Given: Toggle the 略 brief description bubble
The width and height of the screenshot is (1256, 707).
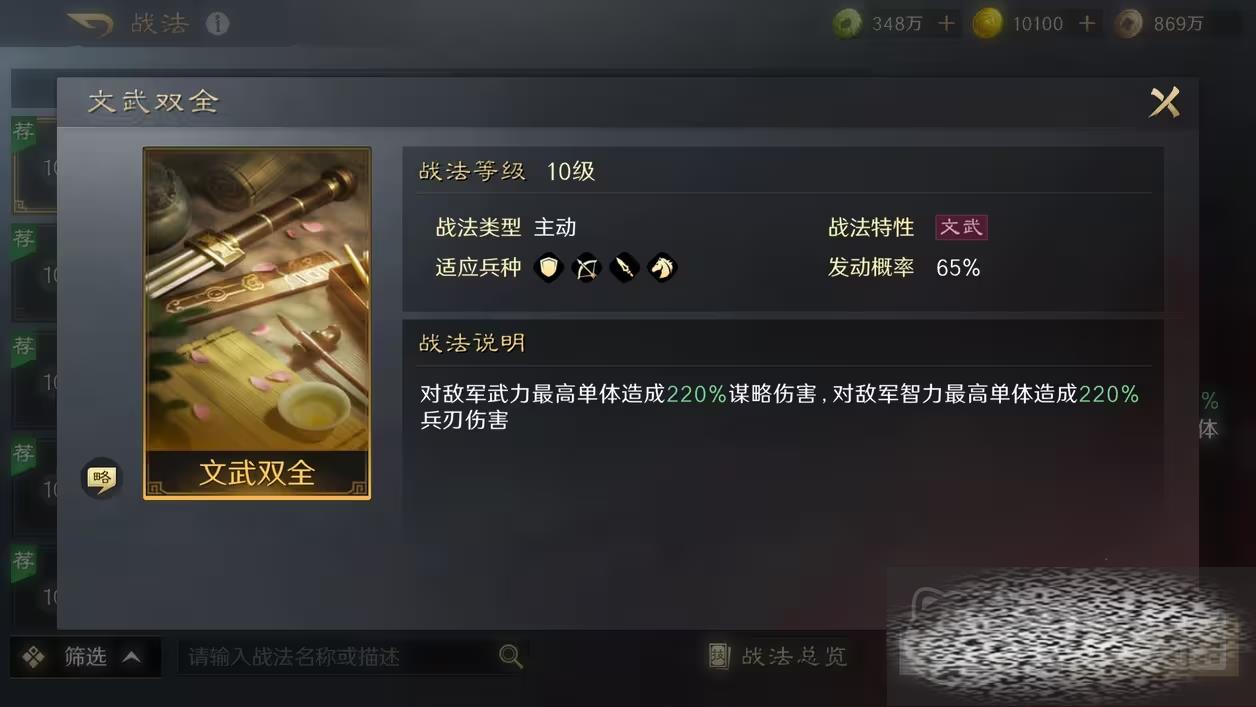Looking at the screenshot, I should 101,478.
